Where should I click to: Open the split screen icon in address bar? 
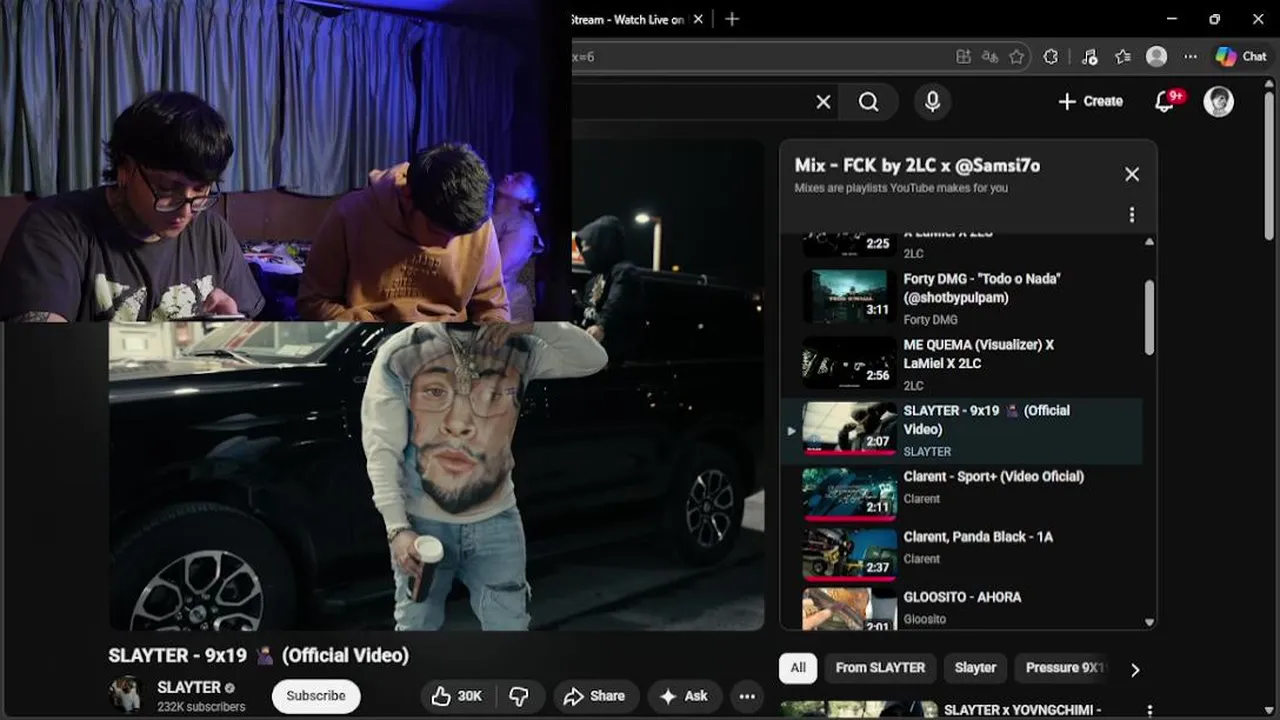click(963, 57)
